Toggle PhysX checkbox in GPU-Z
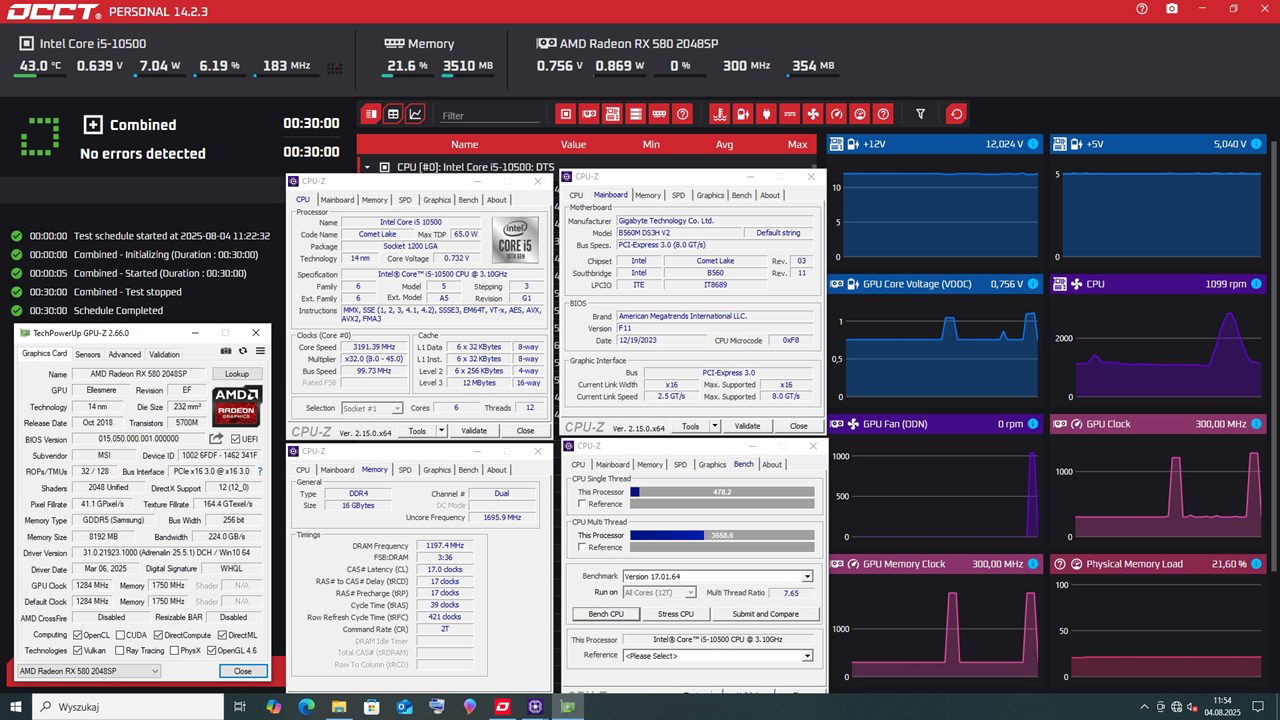This screenshot has width=1280, height=720. 174,651
